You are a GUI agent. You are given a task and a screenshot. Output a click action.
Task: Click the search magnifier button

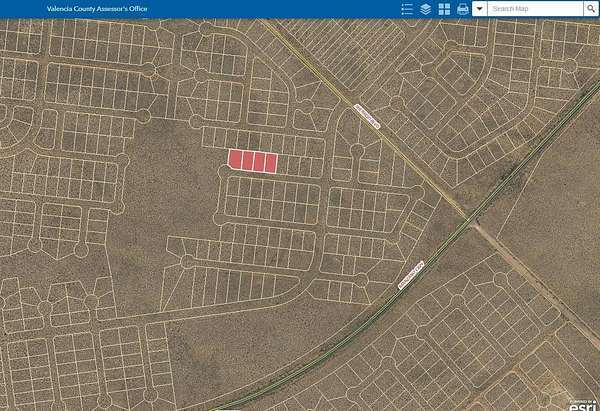click(x=590, y=9)
